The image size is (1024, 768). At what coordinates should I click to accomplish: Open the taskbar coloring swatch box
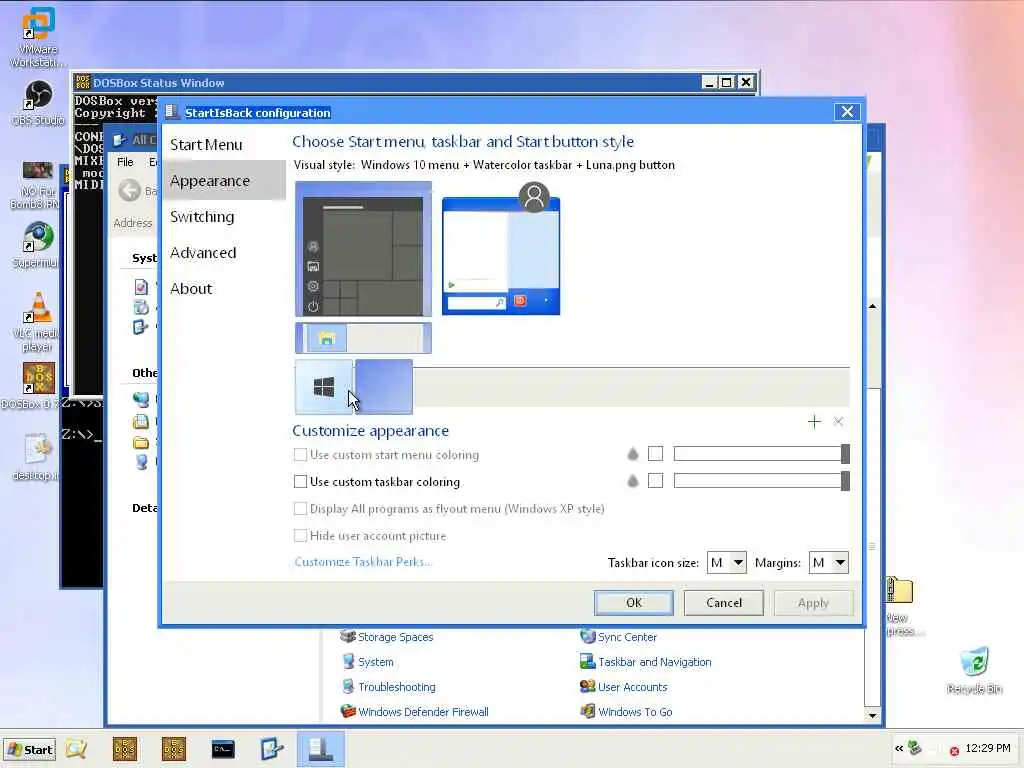(x=656, y=481)
